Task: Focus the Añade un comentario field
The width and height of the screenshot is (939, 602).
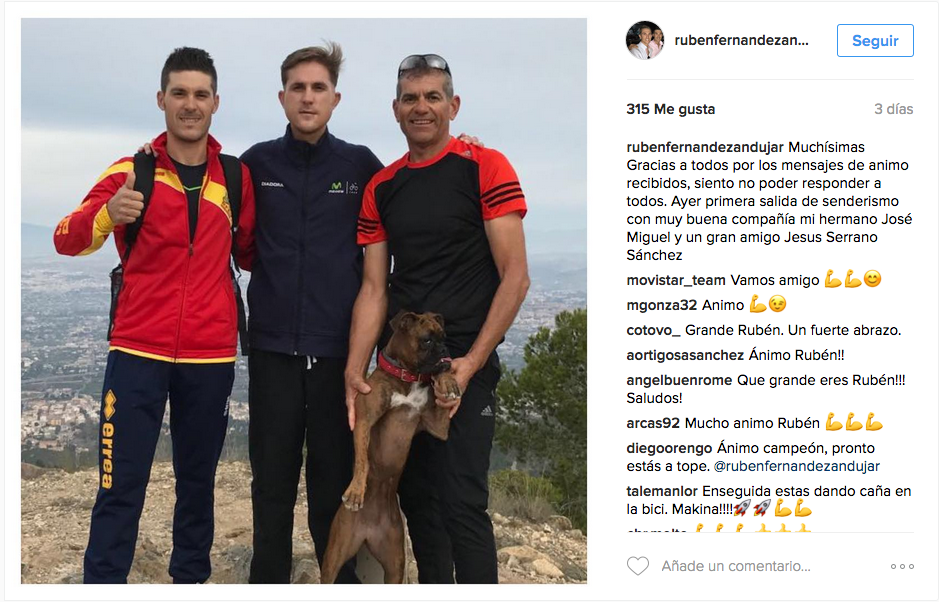Action: click(x=735, y=566)
